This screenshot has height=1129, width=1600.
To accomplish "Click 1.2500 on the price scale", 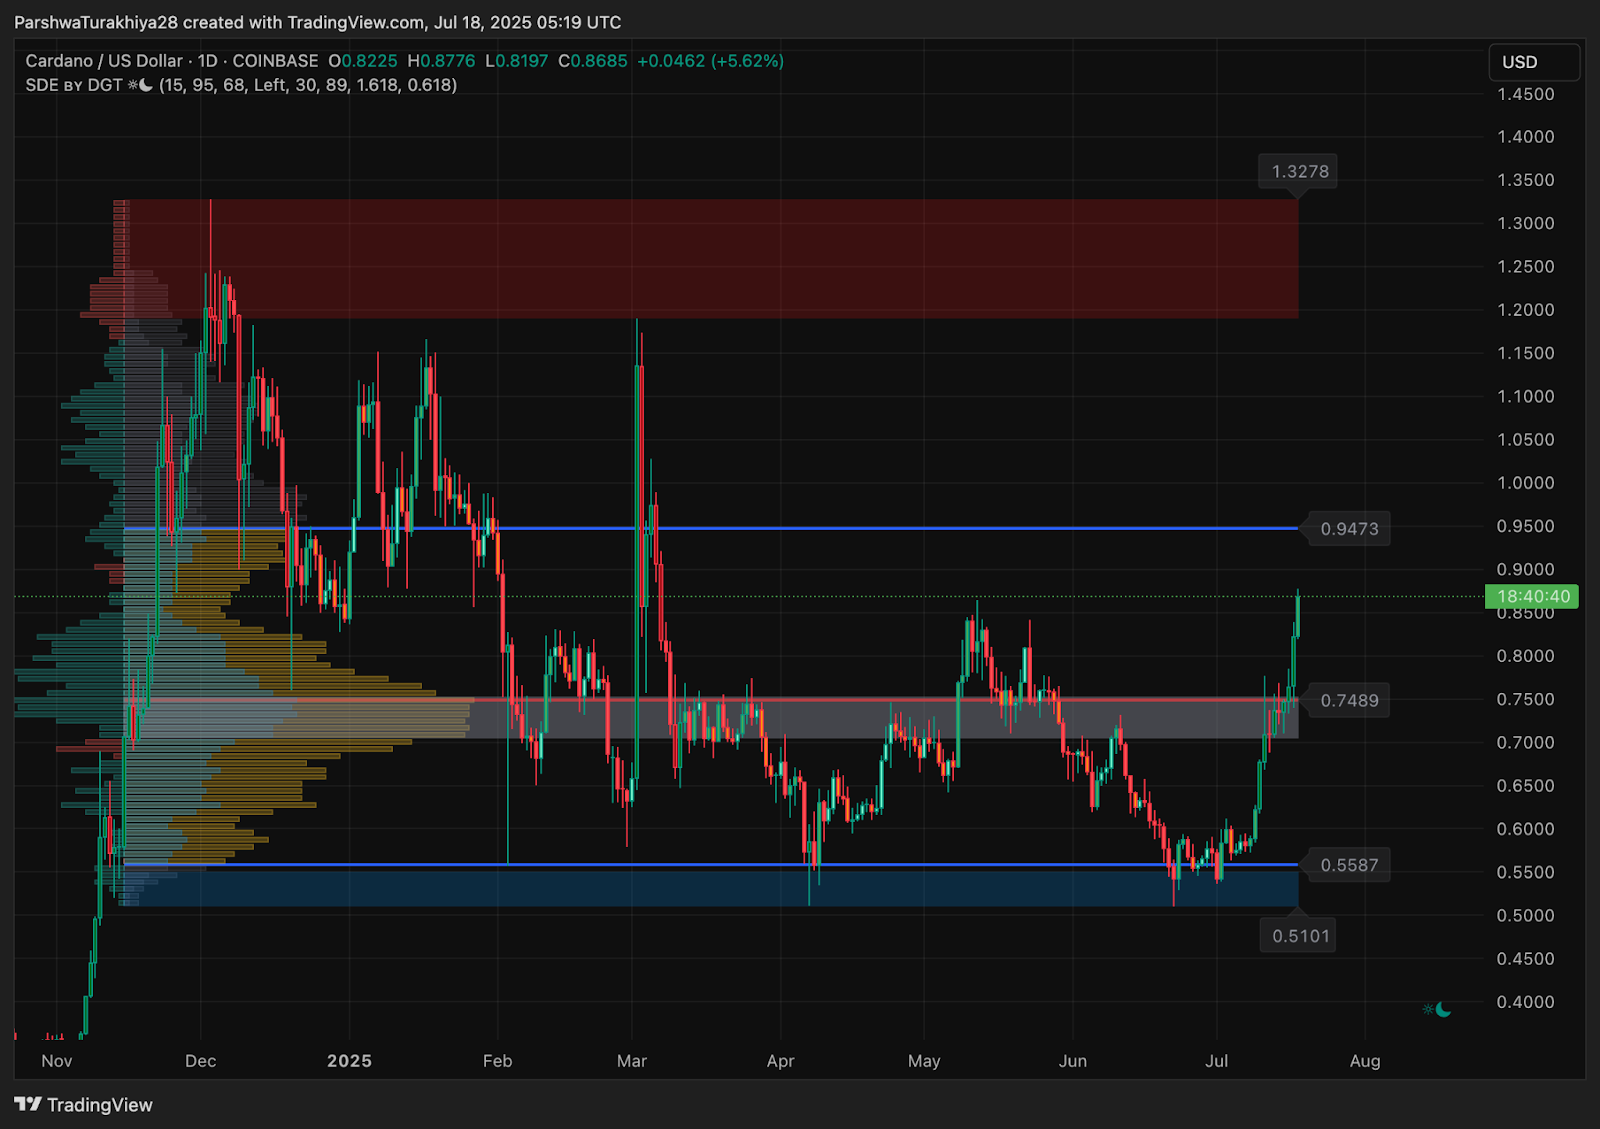I will pyautogui.click(x=1525, y=267).
